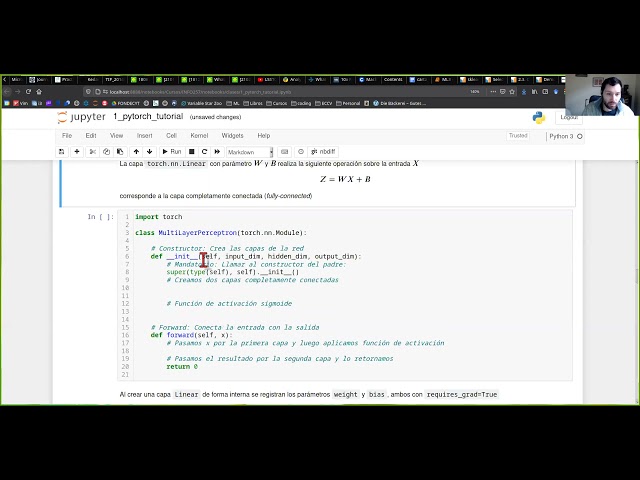The image size is (640, 480).
Task: Open the browser library icon
Action: (x=534, y=92)
